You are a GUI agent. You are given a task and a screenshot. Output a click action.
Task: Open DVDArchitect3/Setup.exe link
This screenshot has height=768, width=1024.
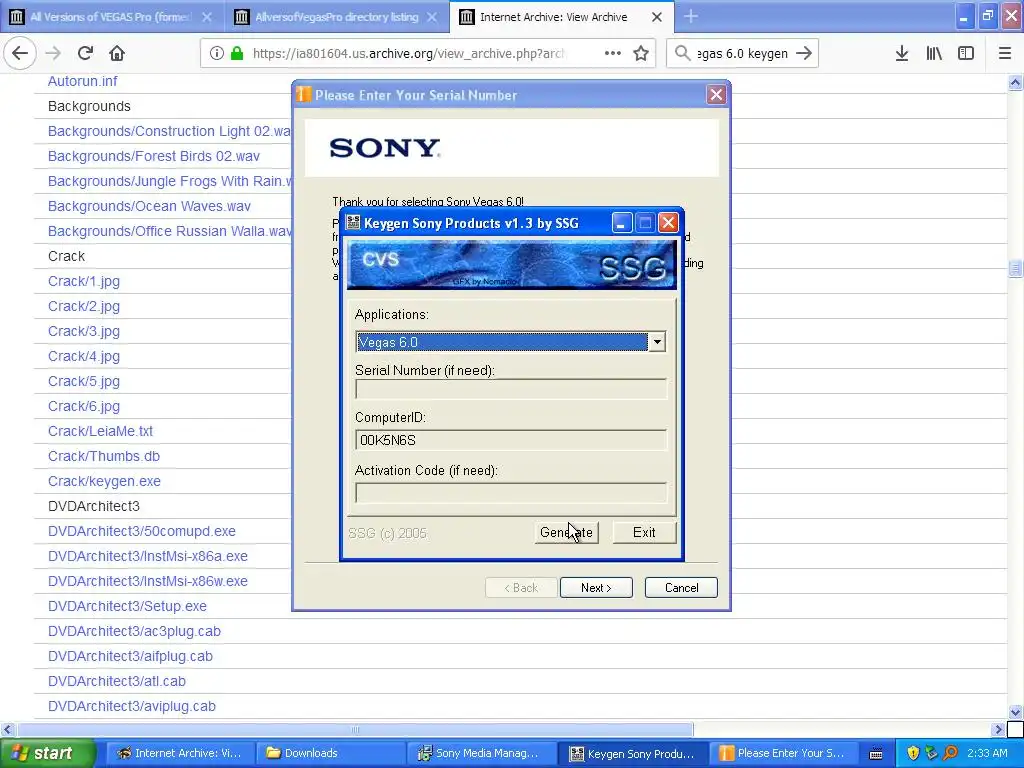(127, 606)
